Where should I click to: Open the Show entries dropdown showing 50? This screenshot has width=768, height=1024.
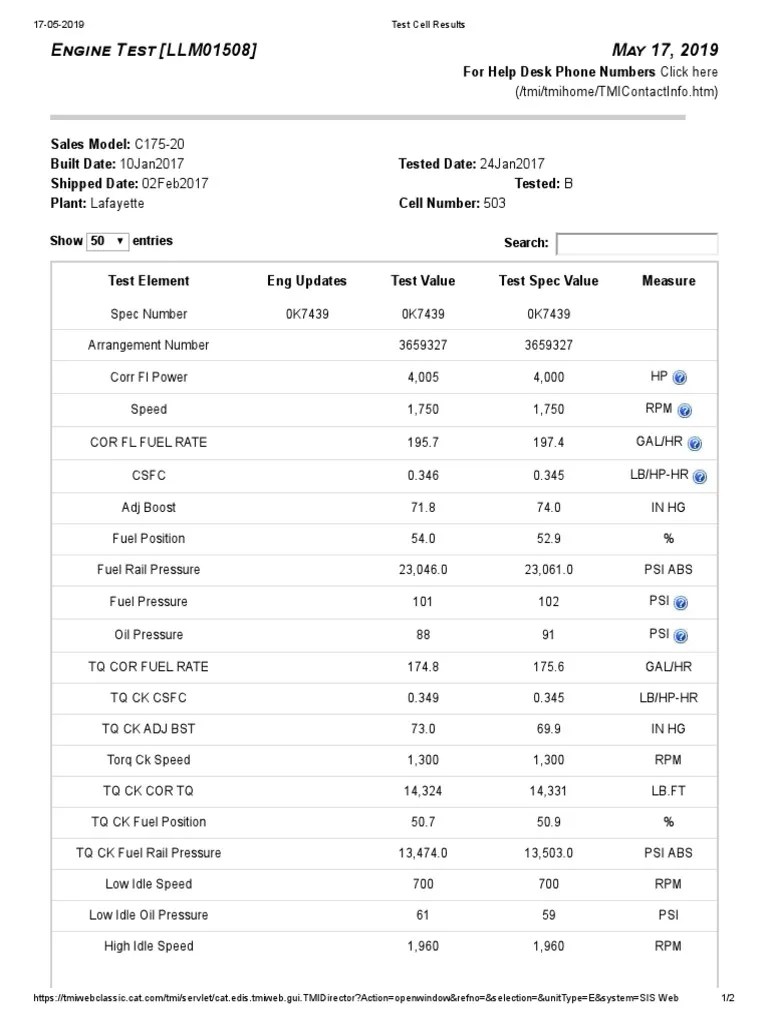106,241
